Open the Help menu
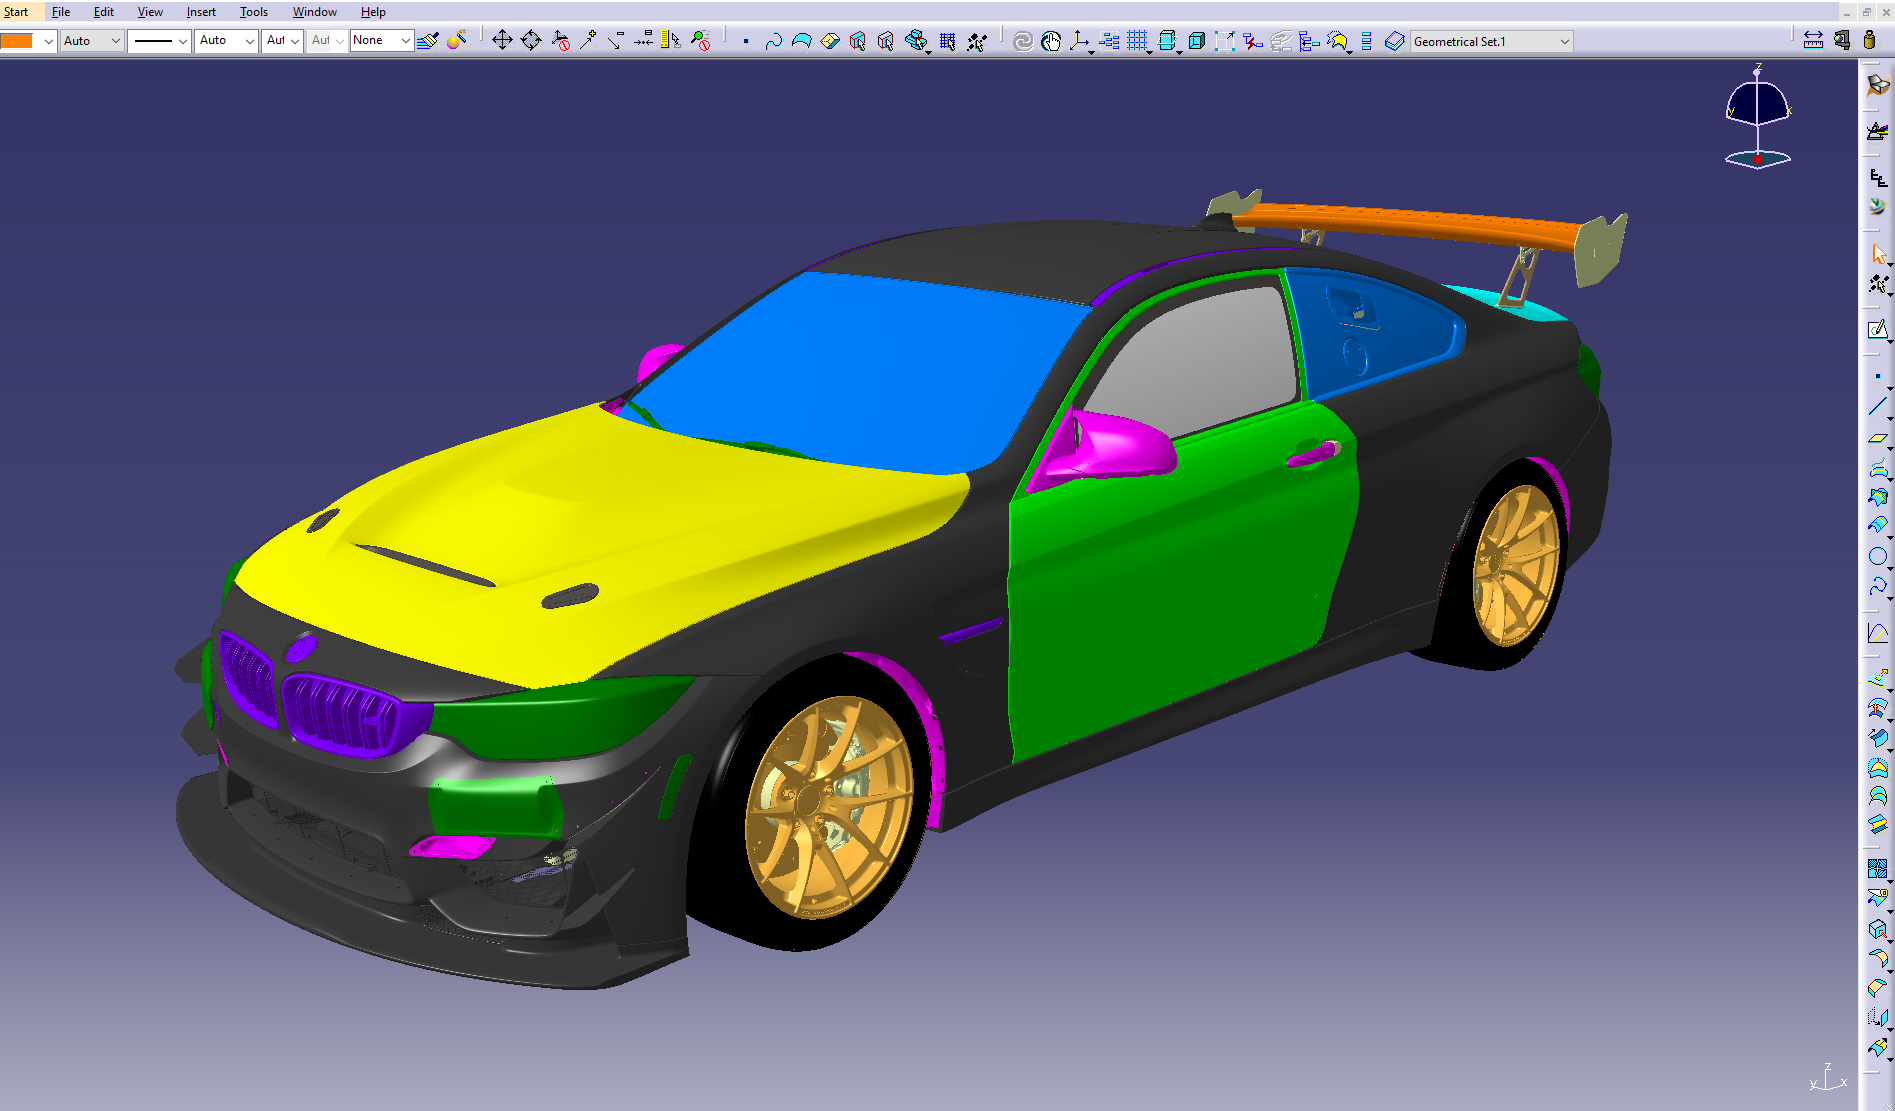This screenshot has height=1111, width=1895. click(x=373, y=12)
